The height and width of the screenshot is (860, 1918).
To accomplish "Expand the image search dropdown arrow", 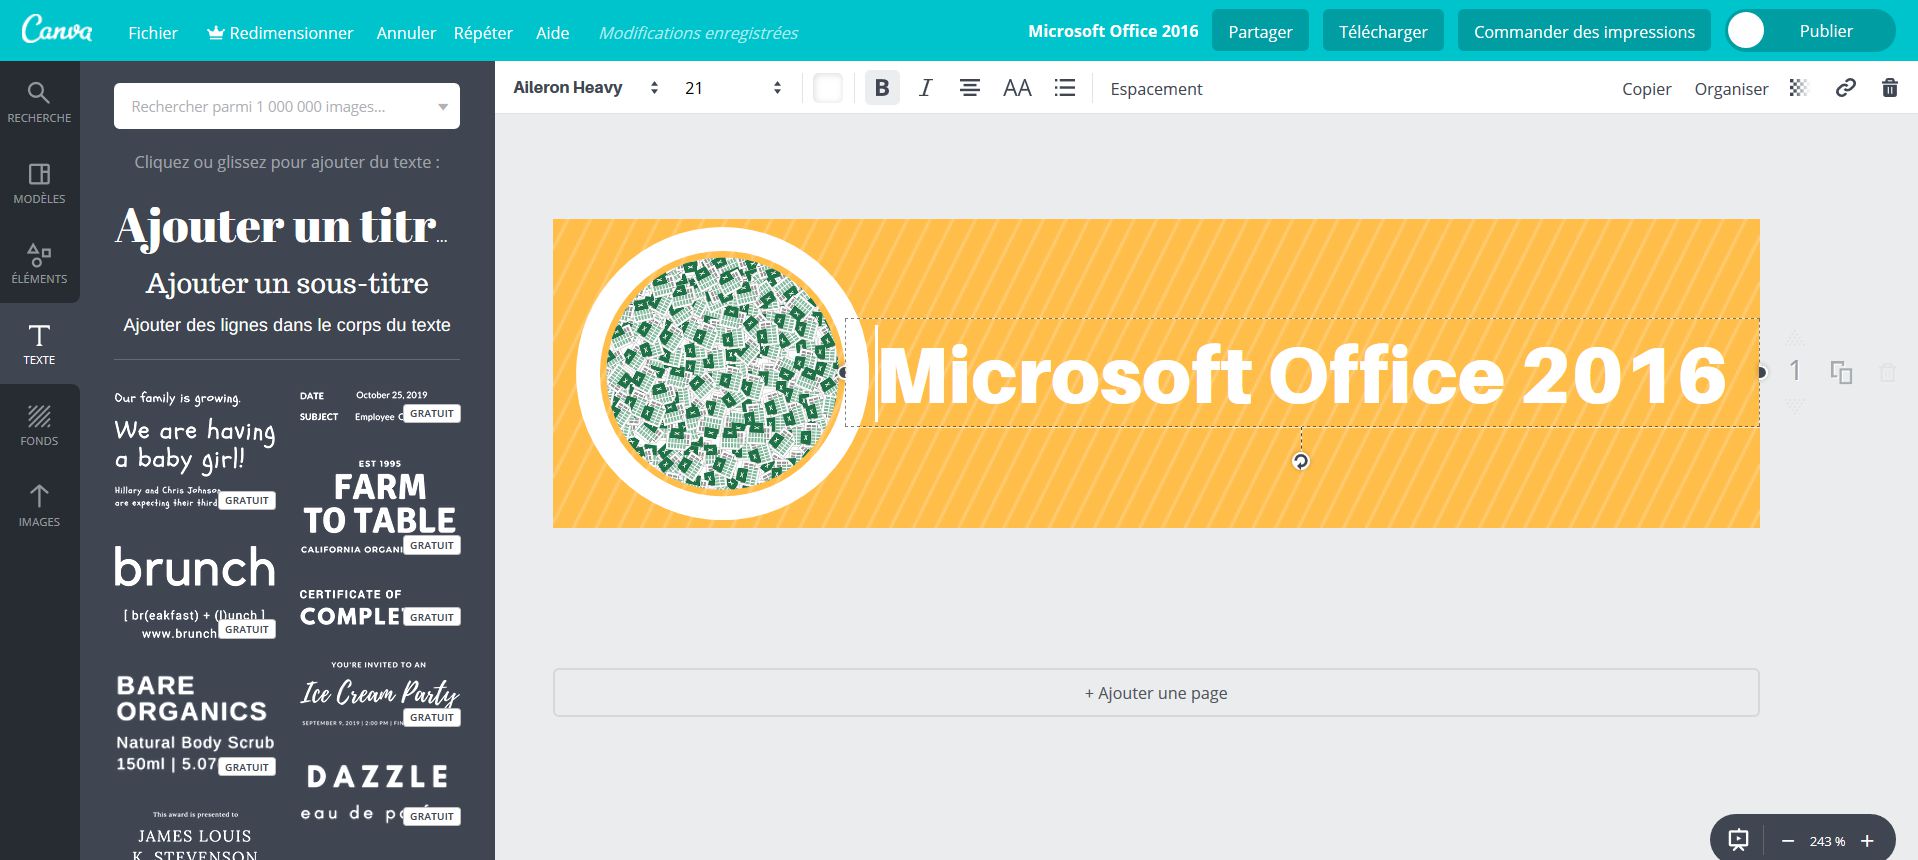I will 443,107.
